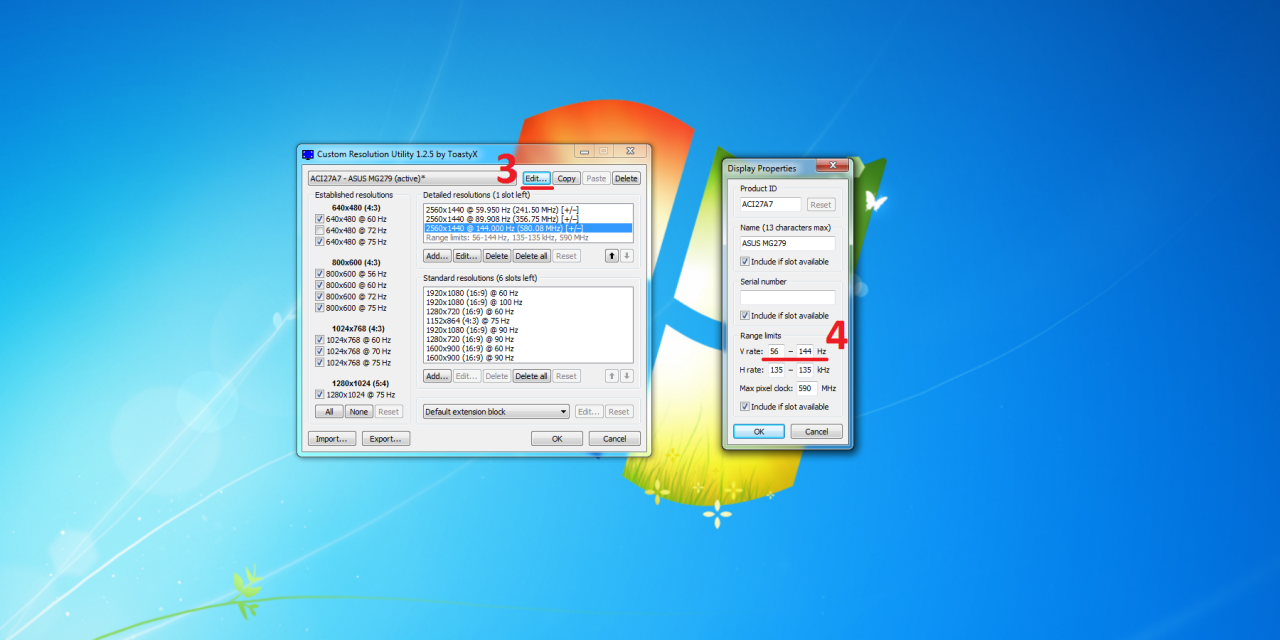Click OK in Display Properties dialog
1280x640 pixels.
click(759, 432)
